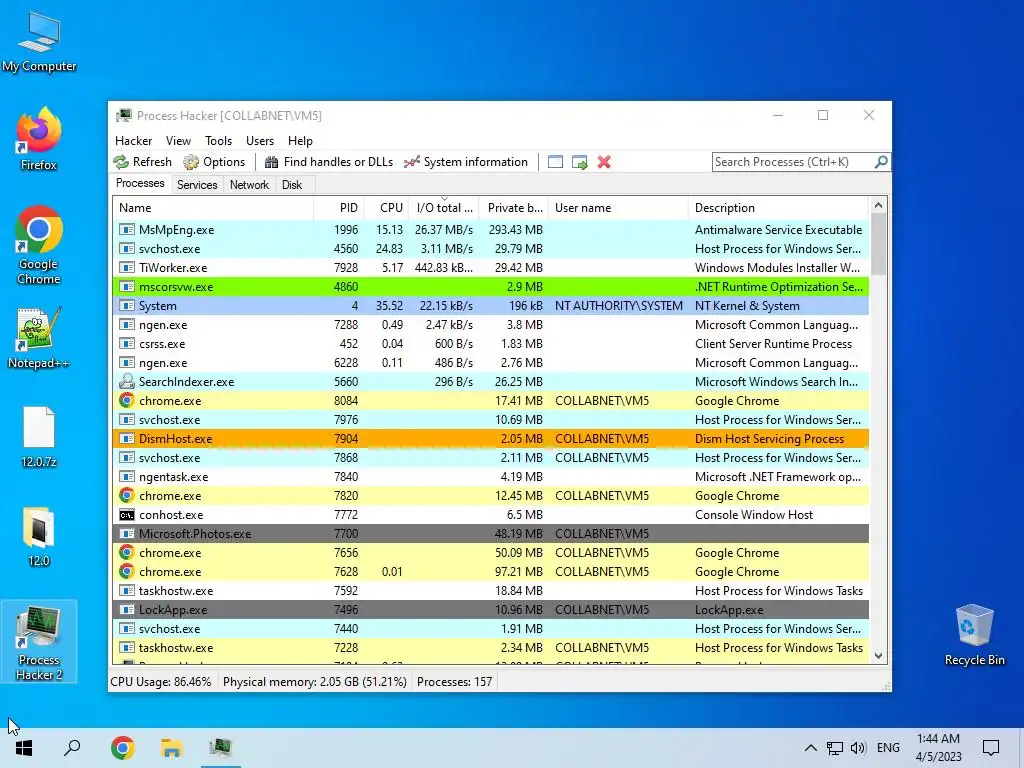Image resolution: width=1024 pixels, height=768 pixels.
Task: Select the svchost.exe row with PID 7440
Action: (490, 629)
